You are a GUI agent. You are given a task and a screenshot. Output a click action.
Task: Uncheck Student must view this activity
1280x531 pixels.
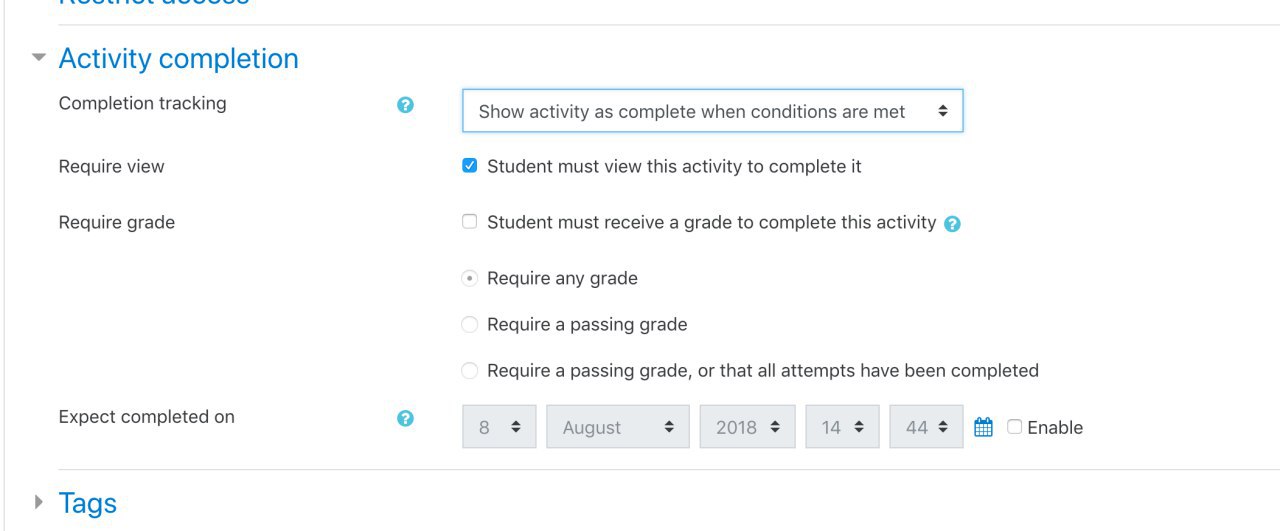click(470, 166)
